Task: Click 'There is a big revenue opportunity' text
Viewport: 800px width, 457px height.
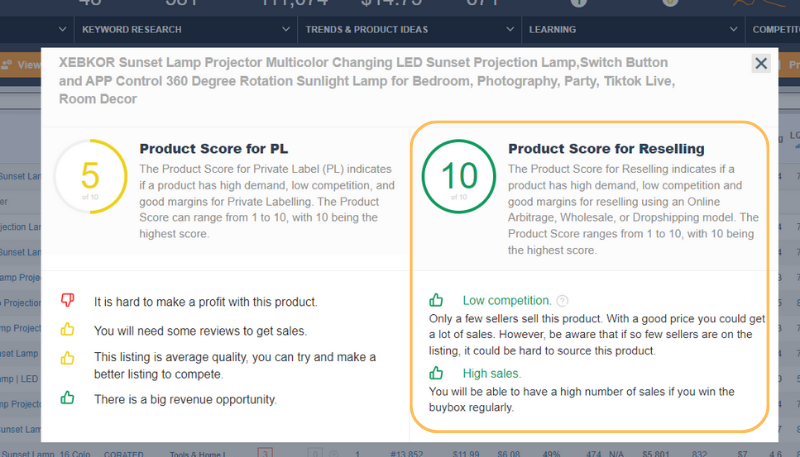Action: click(185, 399)
